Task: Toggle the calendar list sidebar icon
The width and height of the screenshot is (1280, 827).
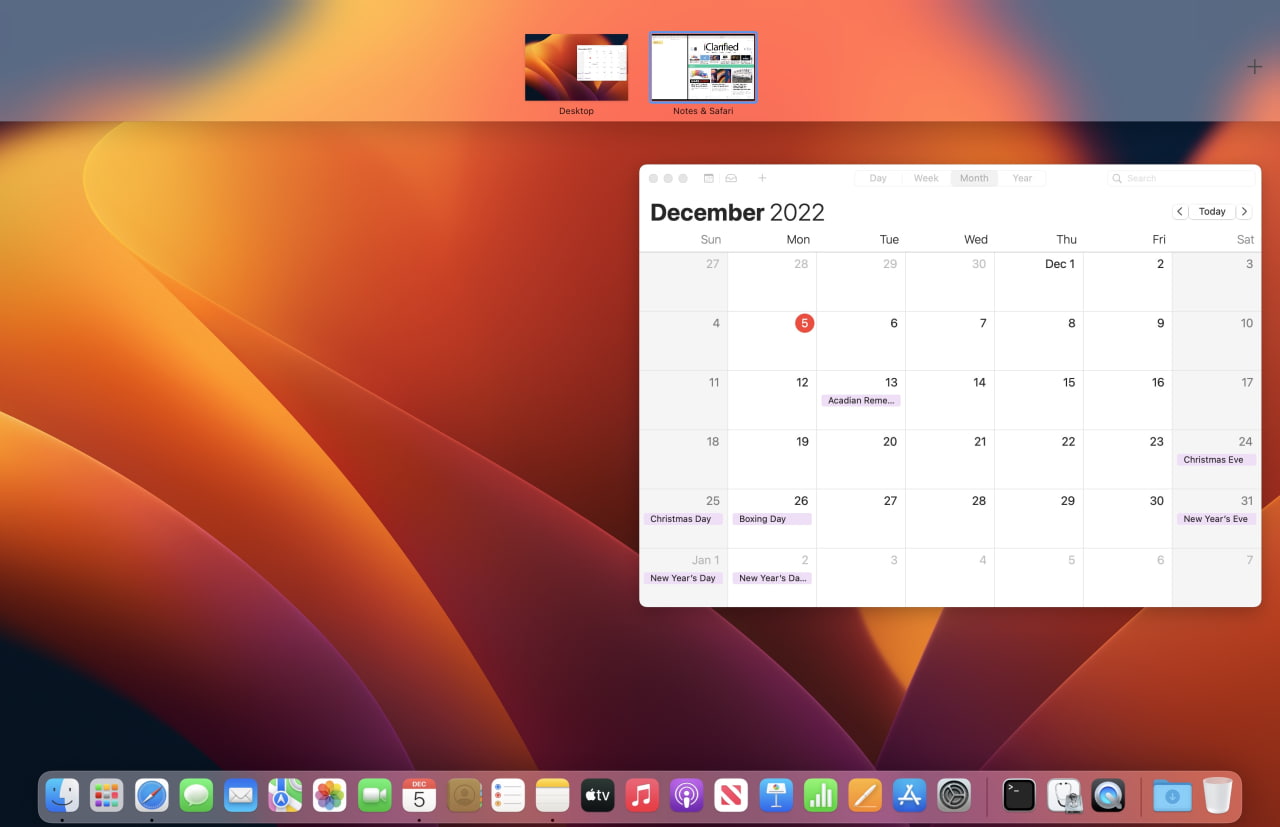Action: 708,177
